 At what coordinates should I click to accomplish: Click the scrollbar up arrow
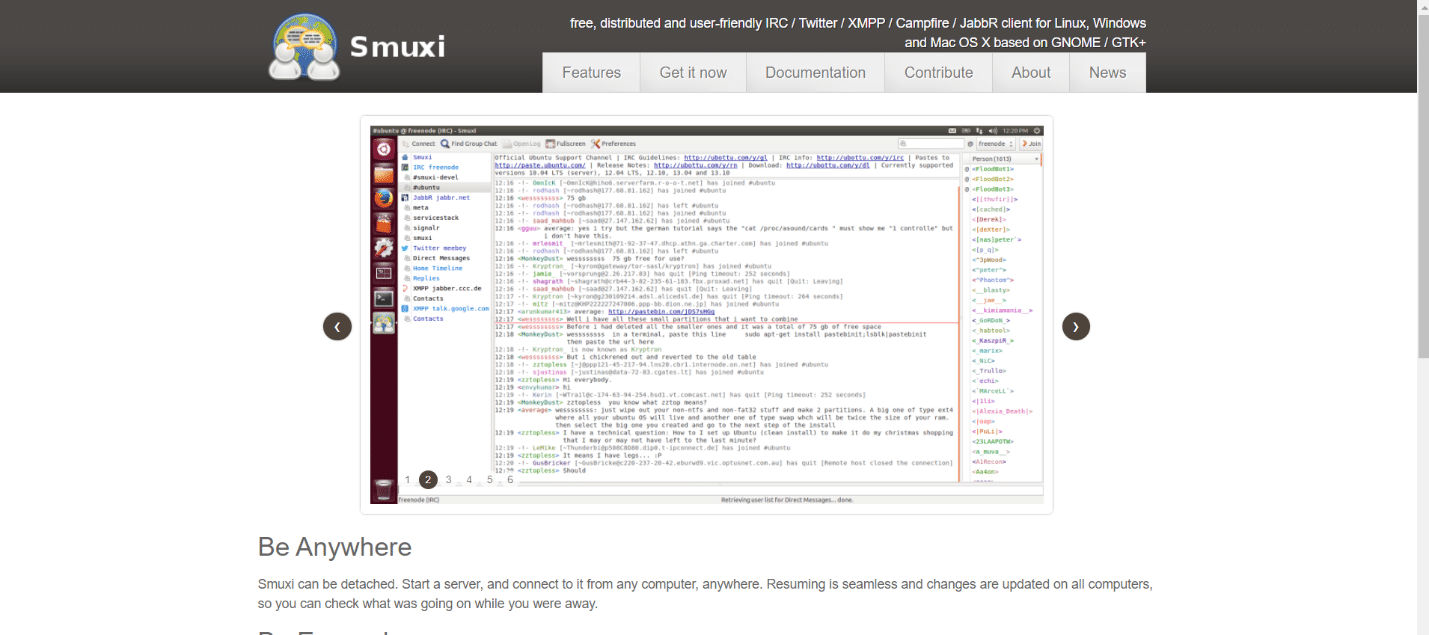point(1423,6)
